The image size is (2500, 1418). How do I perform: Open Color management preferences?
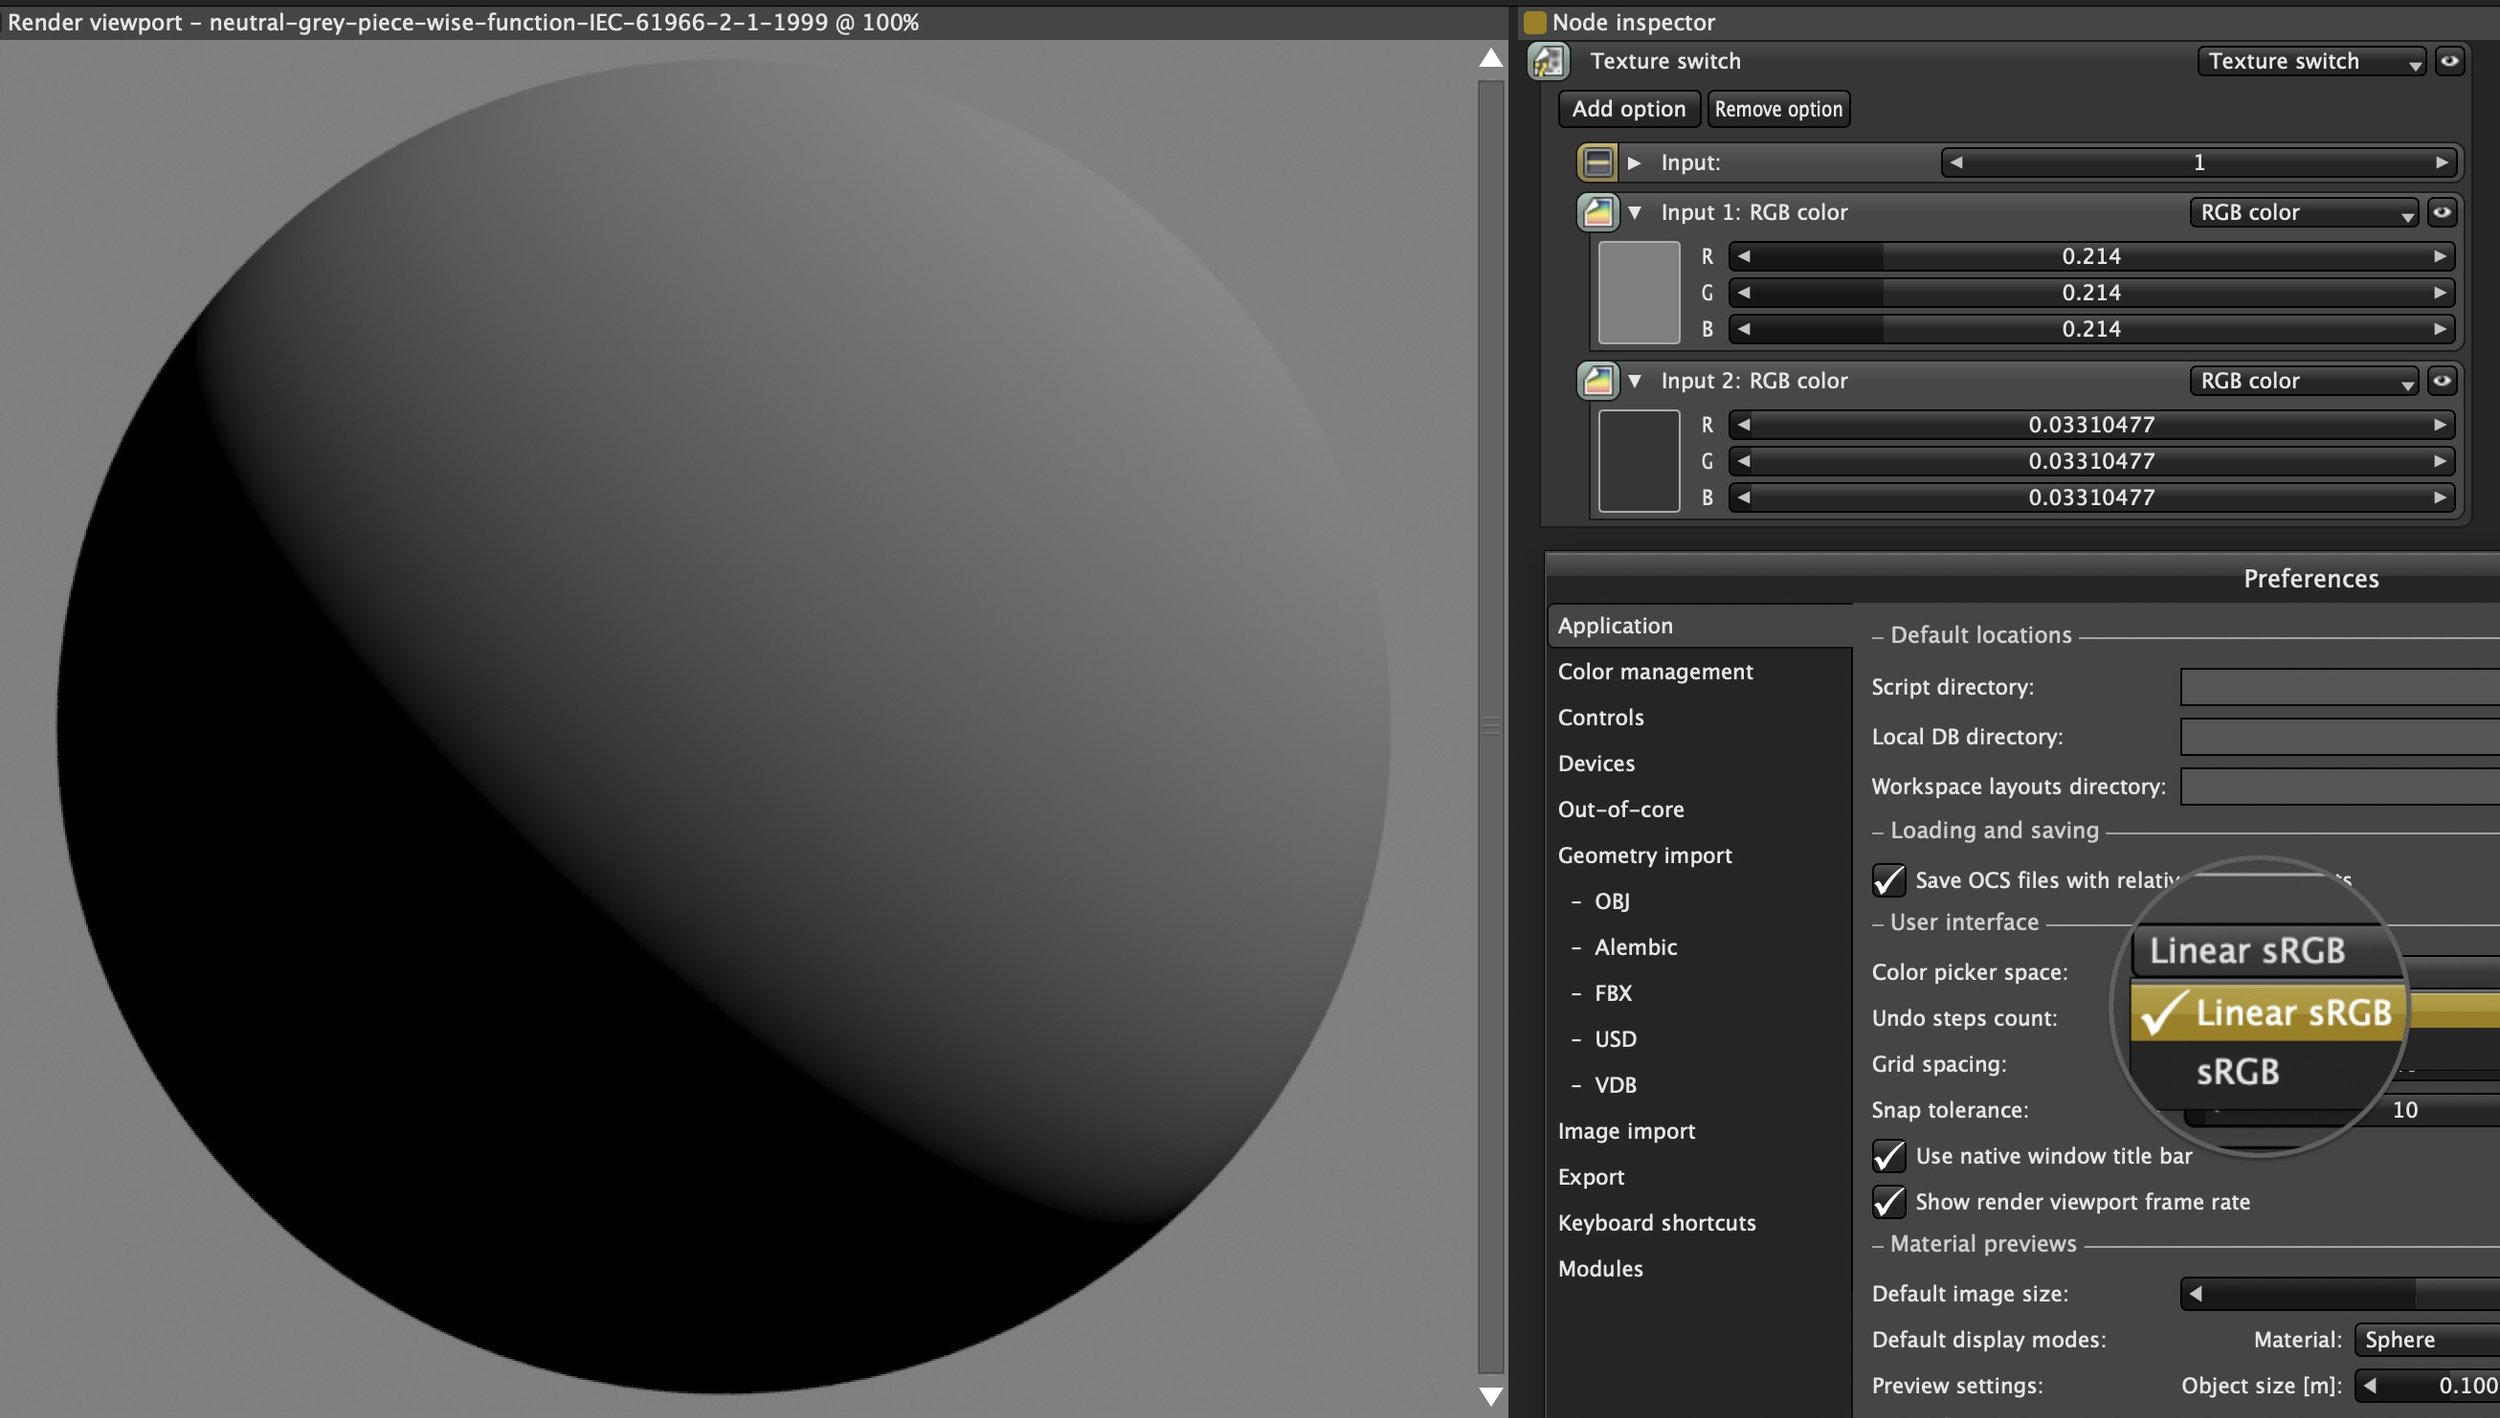(1655, 672)
